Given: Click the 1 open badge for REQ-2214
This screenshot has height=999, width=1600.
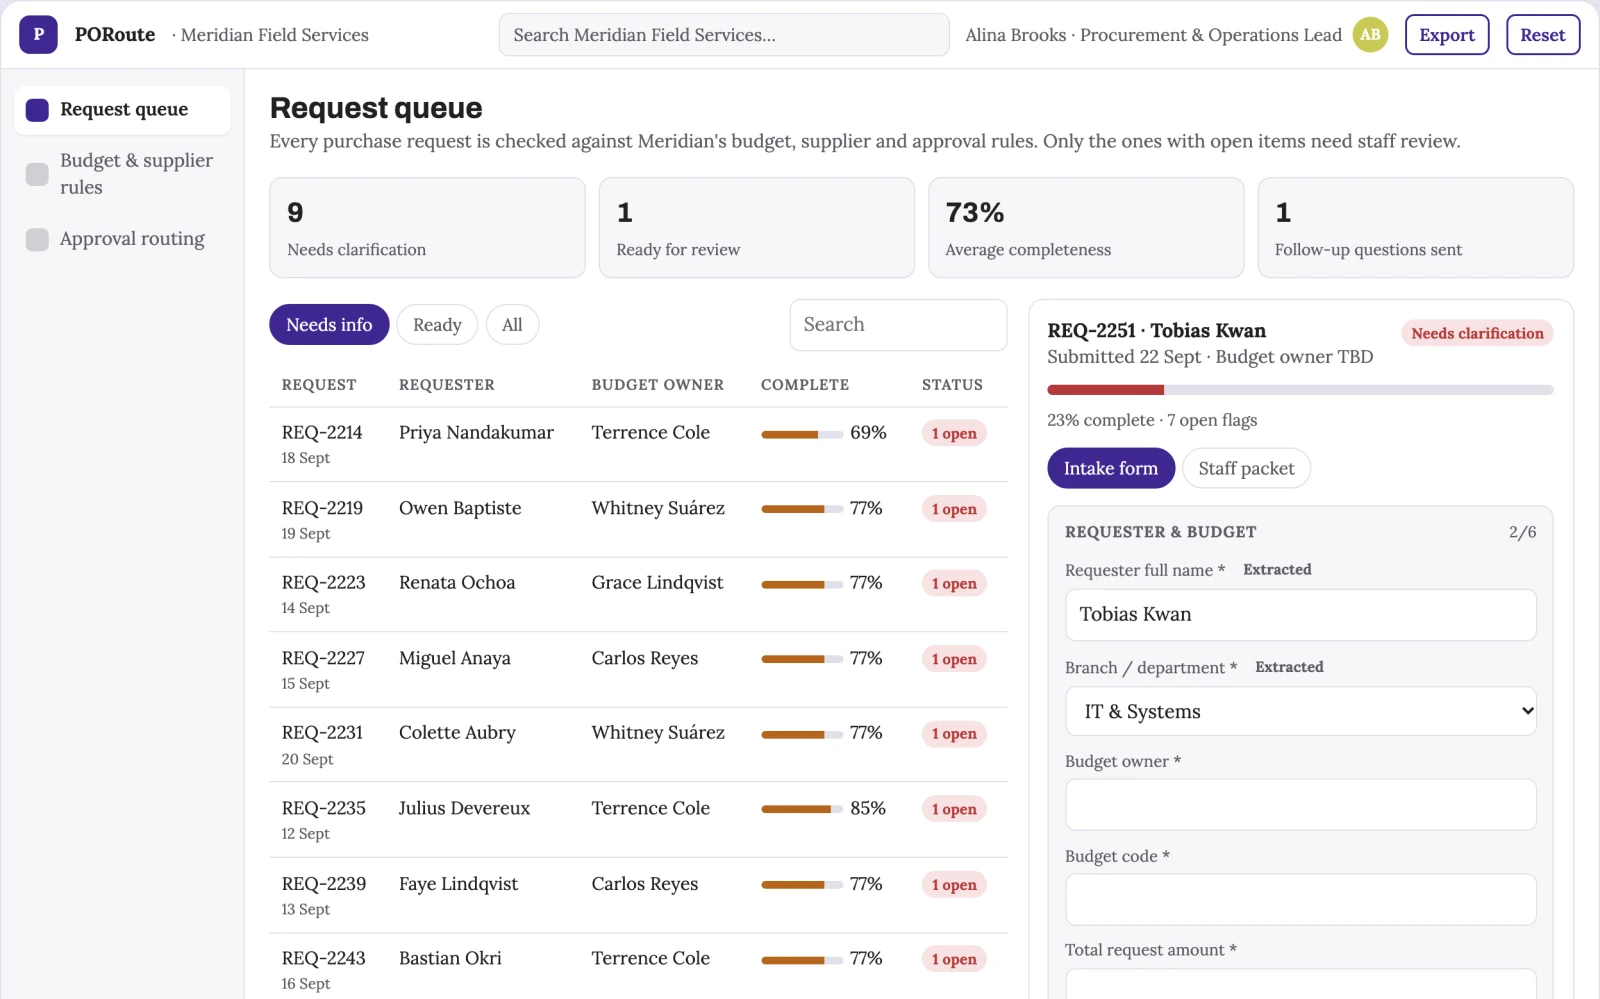Looking at the screenshot, I should (954, 434).
